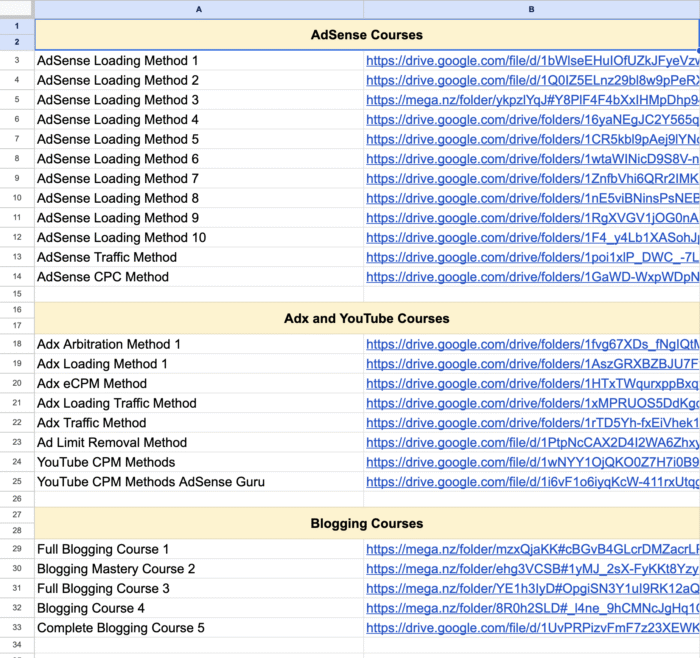Image resolution: width=700 pixels, height=658 pixels.
Task: Open link for AdSense Loading Method 10
Action: point(533,237)
